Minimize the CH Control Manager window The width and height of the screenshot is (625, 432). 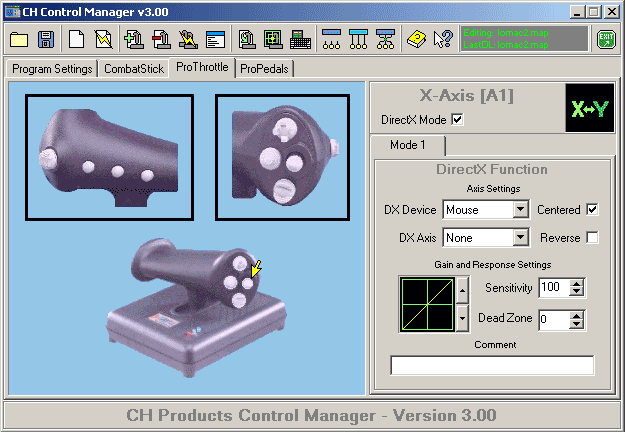tap(577, 12)
